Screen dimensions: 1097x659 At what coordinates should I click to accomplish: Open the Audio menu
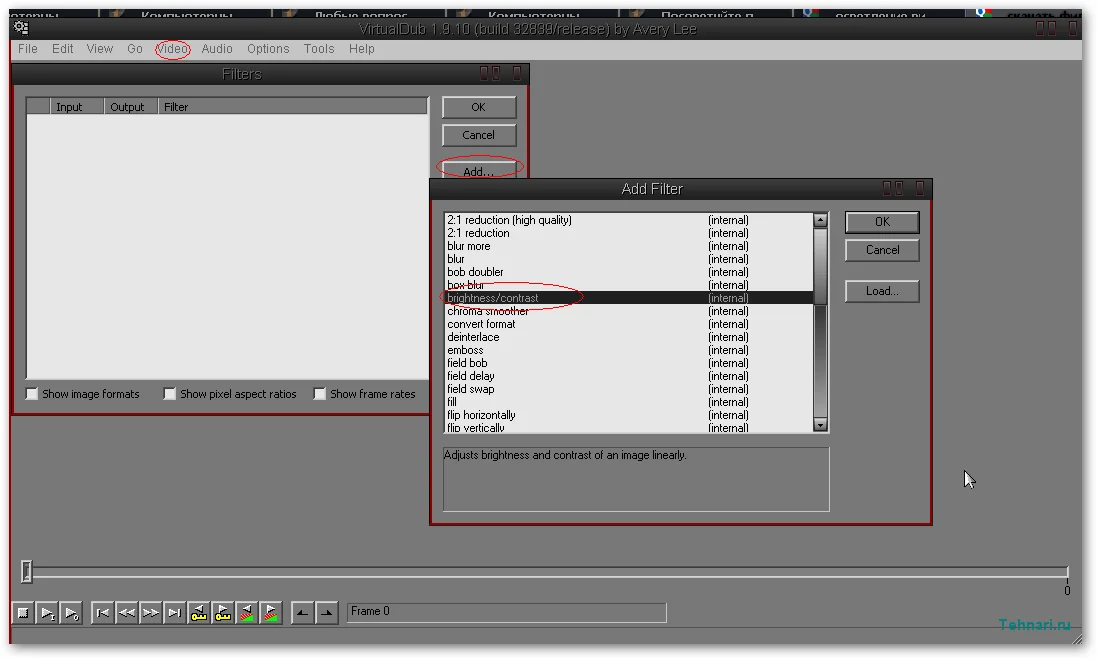coord(217,49)
